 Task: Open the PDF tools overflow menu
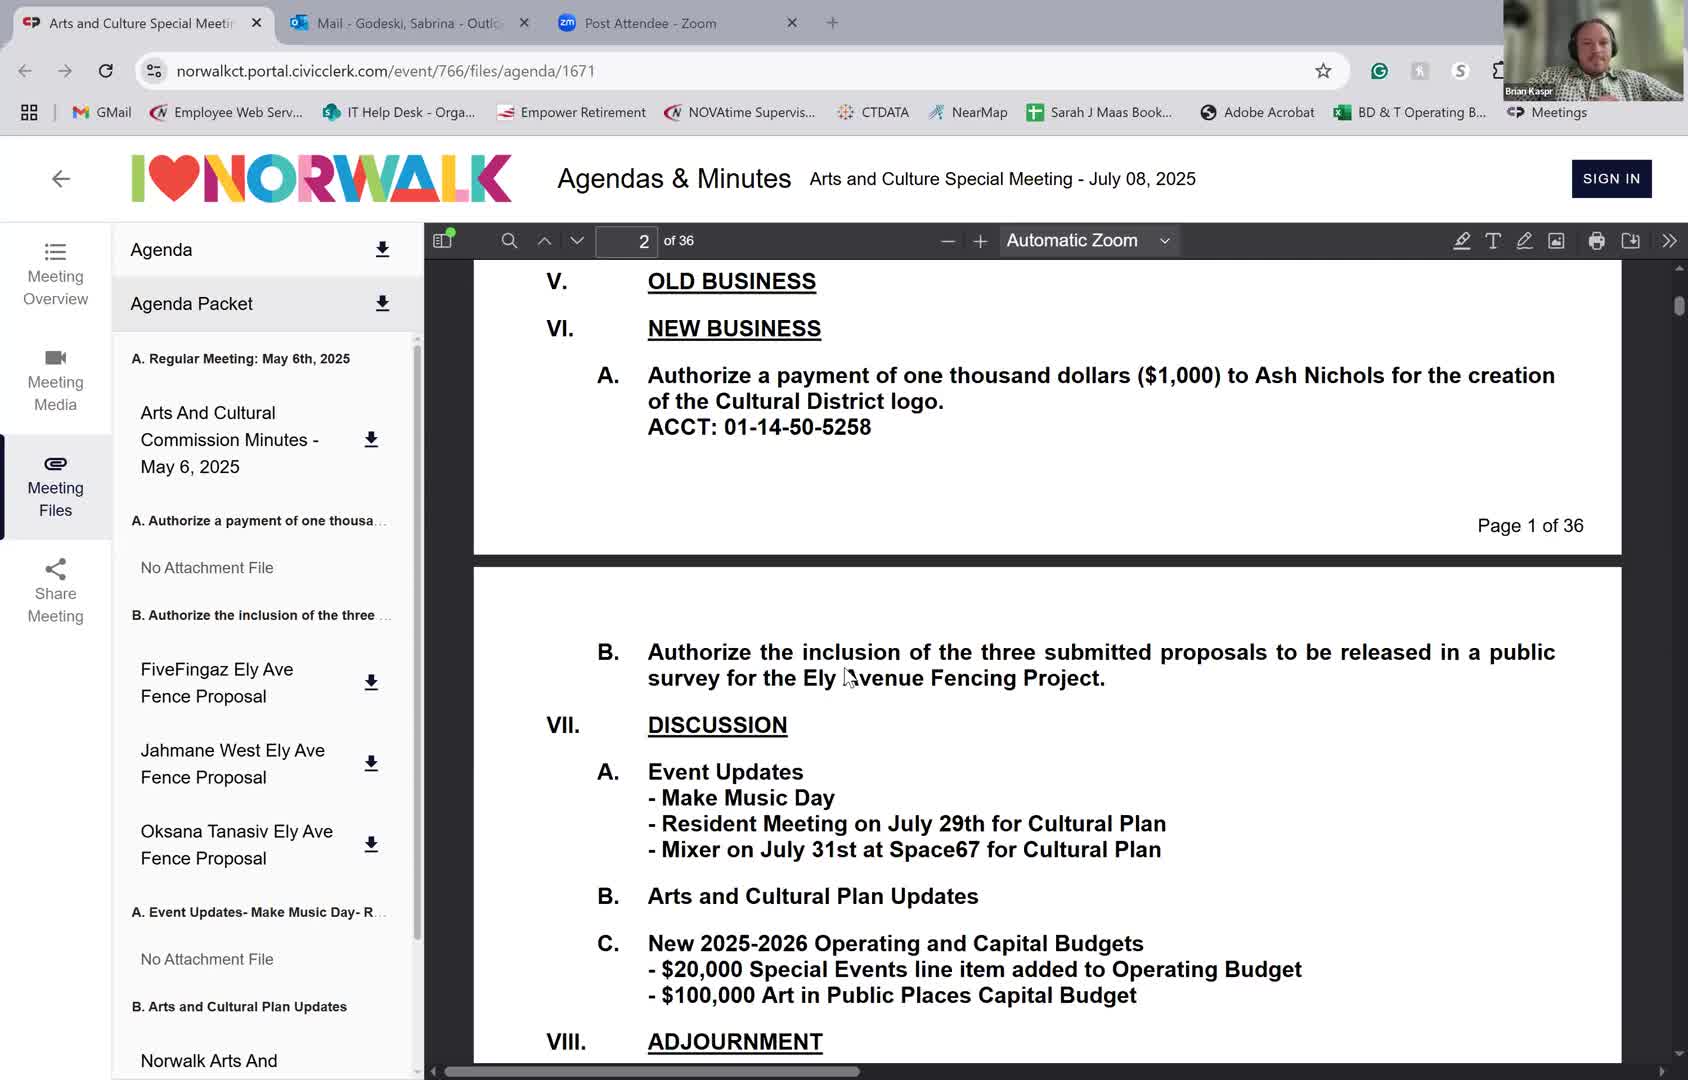click(x=1669, y=241)
